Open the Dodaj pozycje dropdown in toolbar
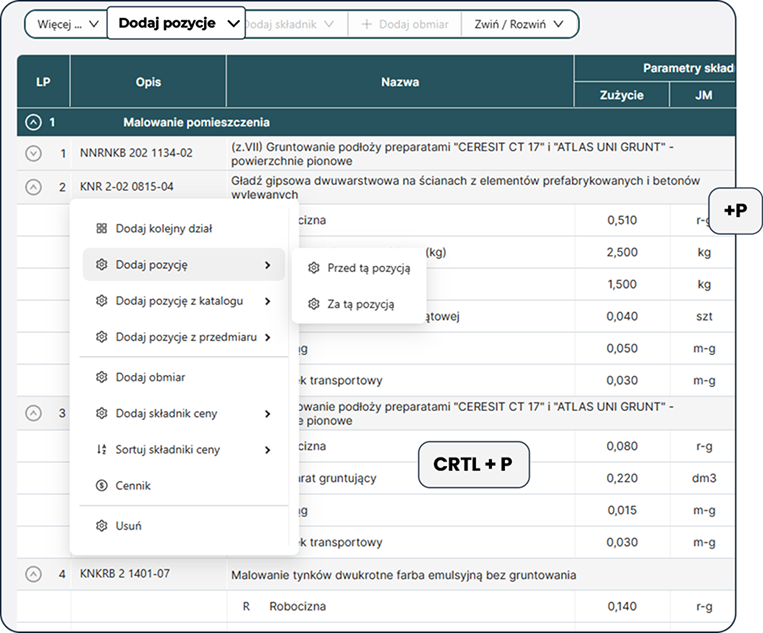 [177, 23]
